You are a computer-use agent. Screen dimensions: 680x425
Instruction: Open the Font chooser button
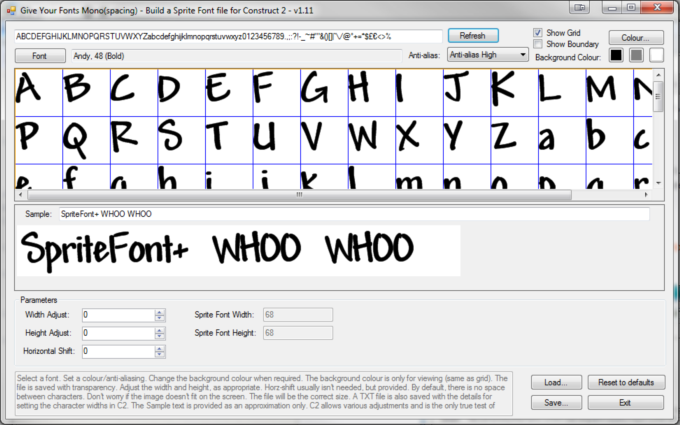(40, 55)
